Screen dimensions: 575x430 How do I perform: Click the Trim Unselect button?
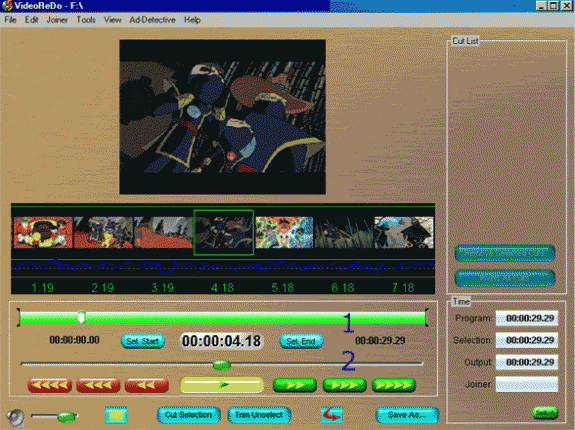coord(259,415)
